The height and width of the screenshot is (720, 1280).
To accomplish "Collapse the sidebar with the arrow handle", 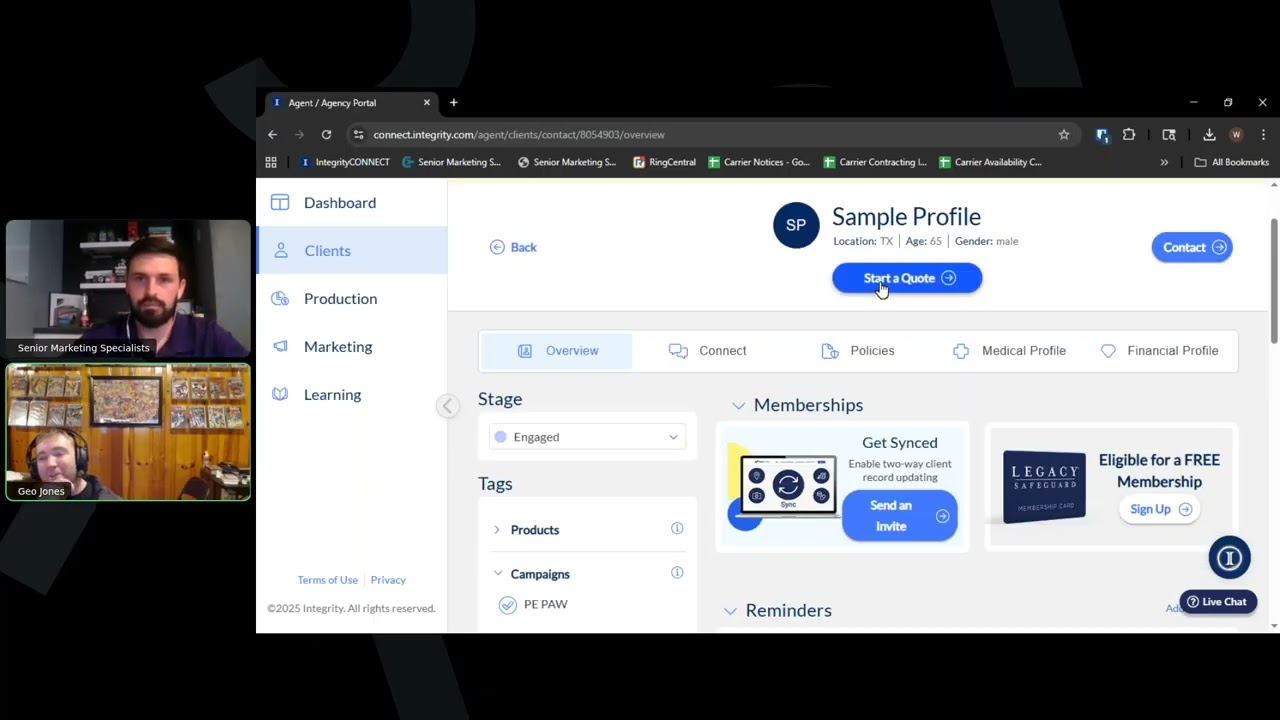I will click(x=448, y=405).
